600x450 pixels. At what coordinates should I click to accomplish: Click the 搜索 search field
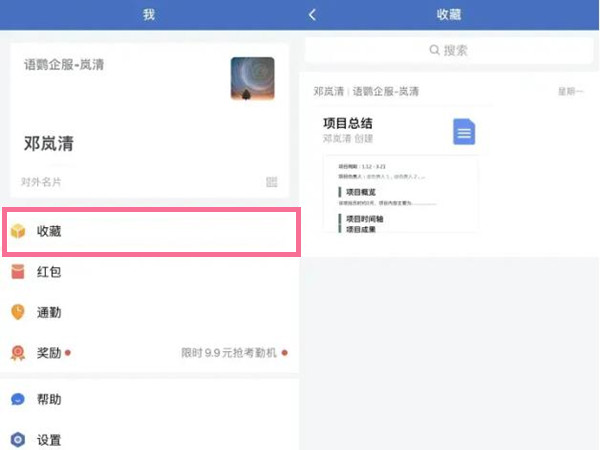coord(448,50)
